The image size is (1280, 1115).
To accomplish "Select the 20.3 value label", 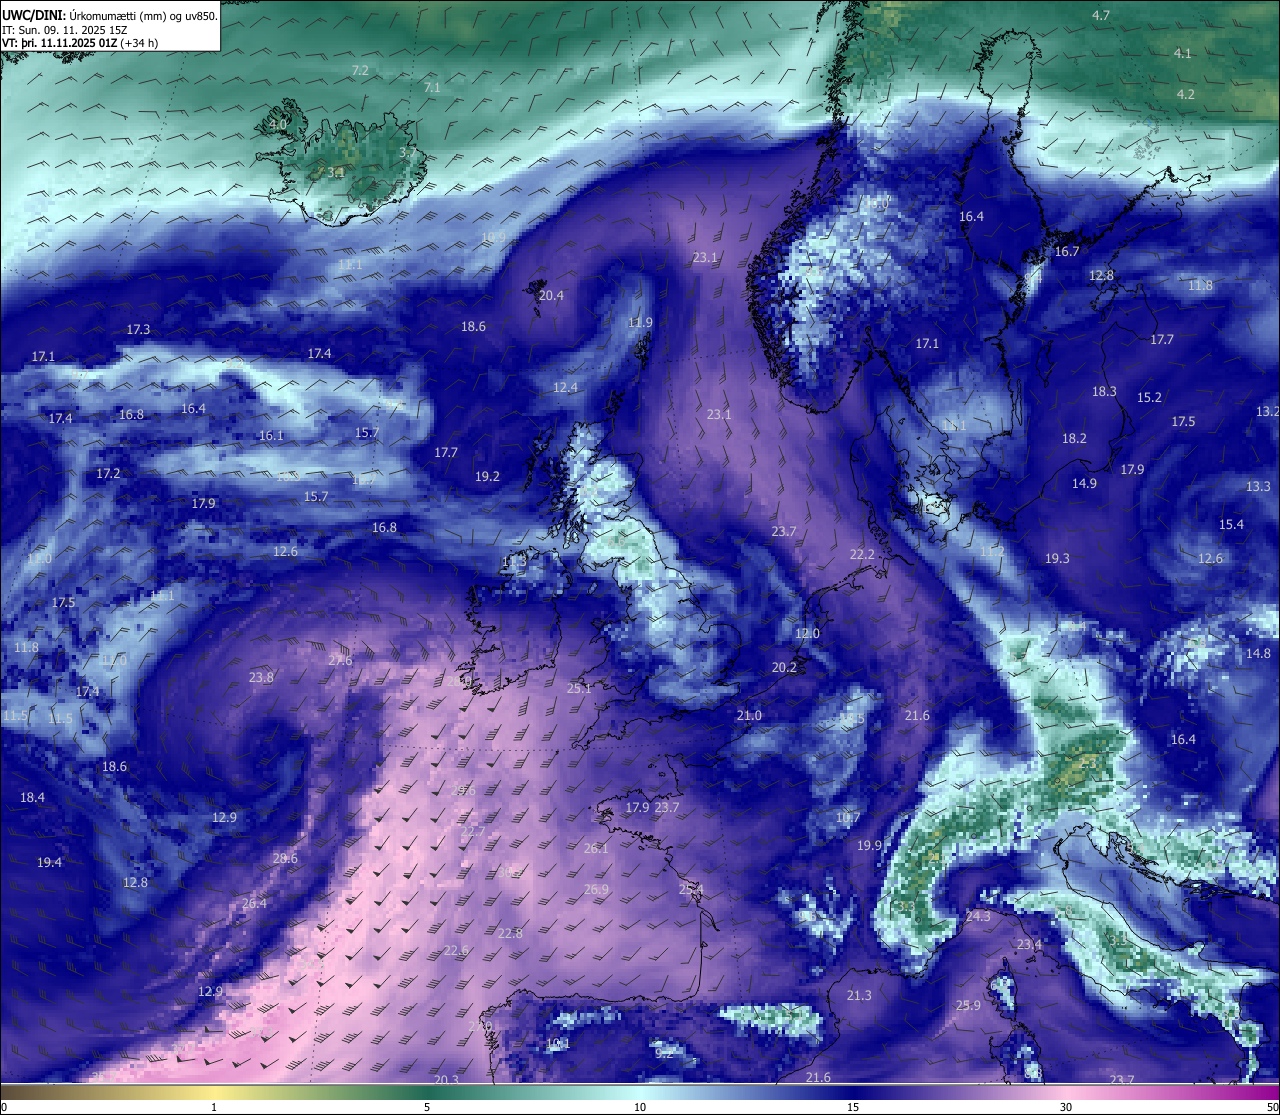I will tap(446, 1079).
